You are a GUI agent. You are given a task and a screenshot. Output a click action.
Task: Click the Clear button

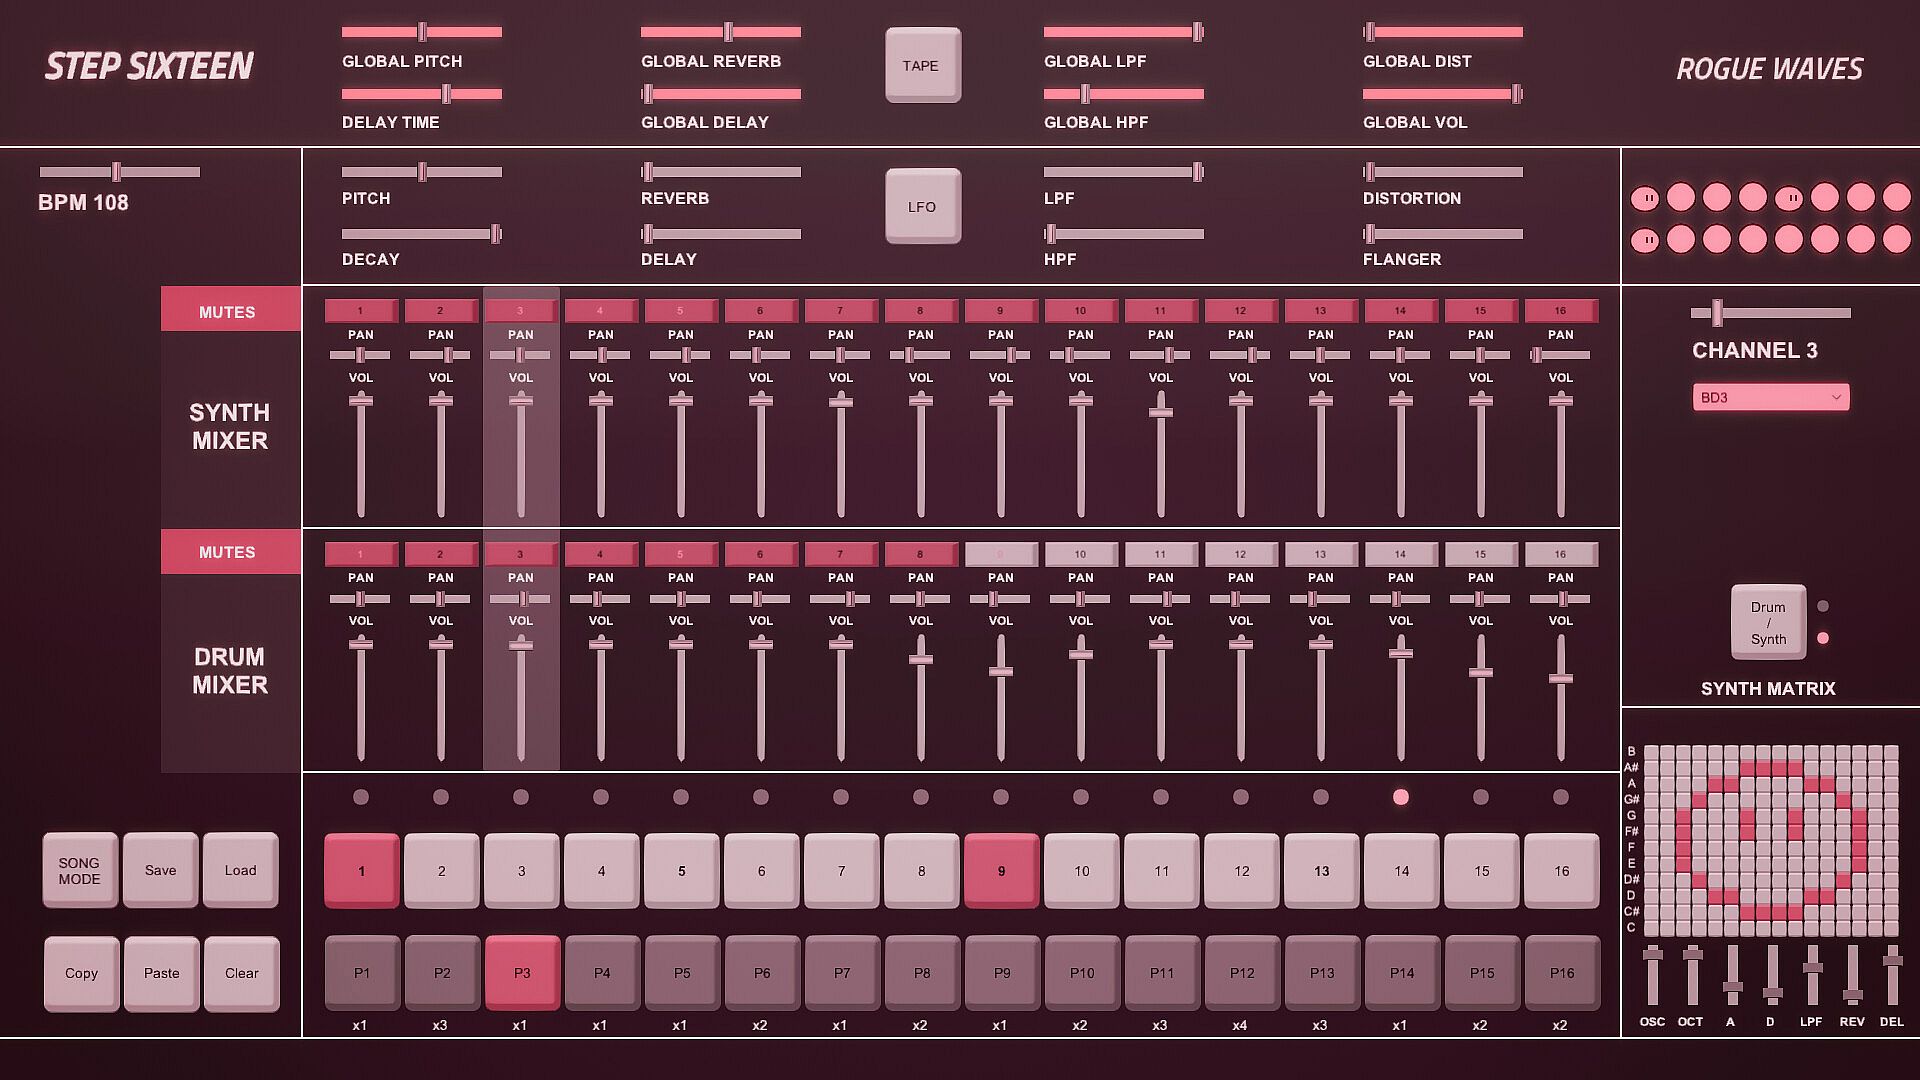pyautogui.click(x=241, y=973)
